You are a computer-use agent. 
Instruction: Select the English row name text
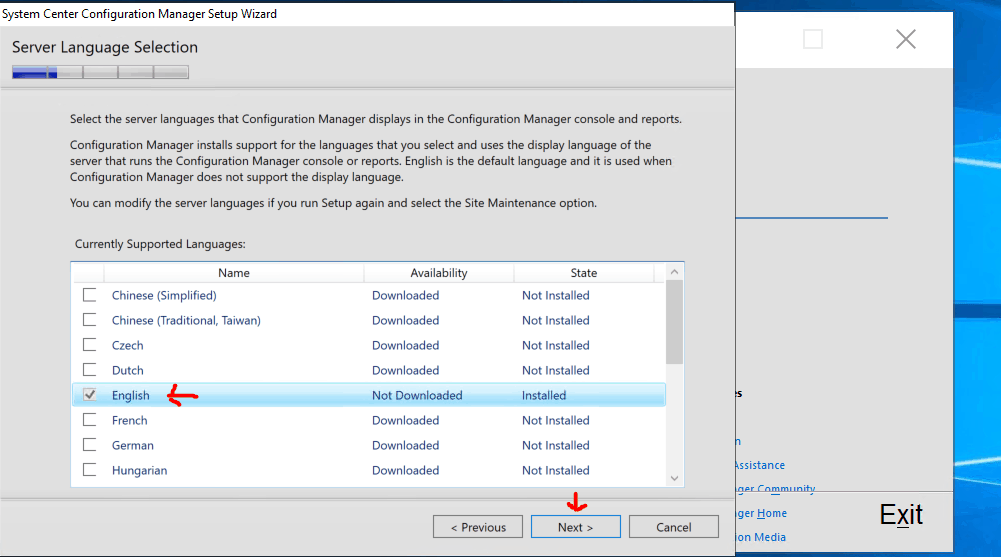(x=130, y=395)
